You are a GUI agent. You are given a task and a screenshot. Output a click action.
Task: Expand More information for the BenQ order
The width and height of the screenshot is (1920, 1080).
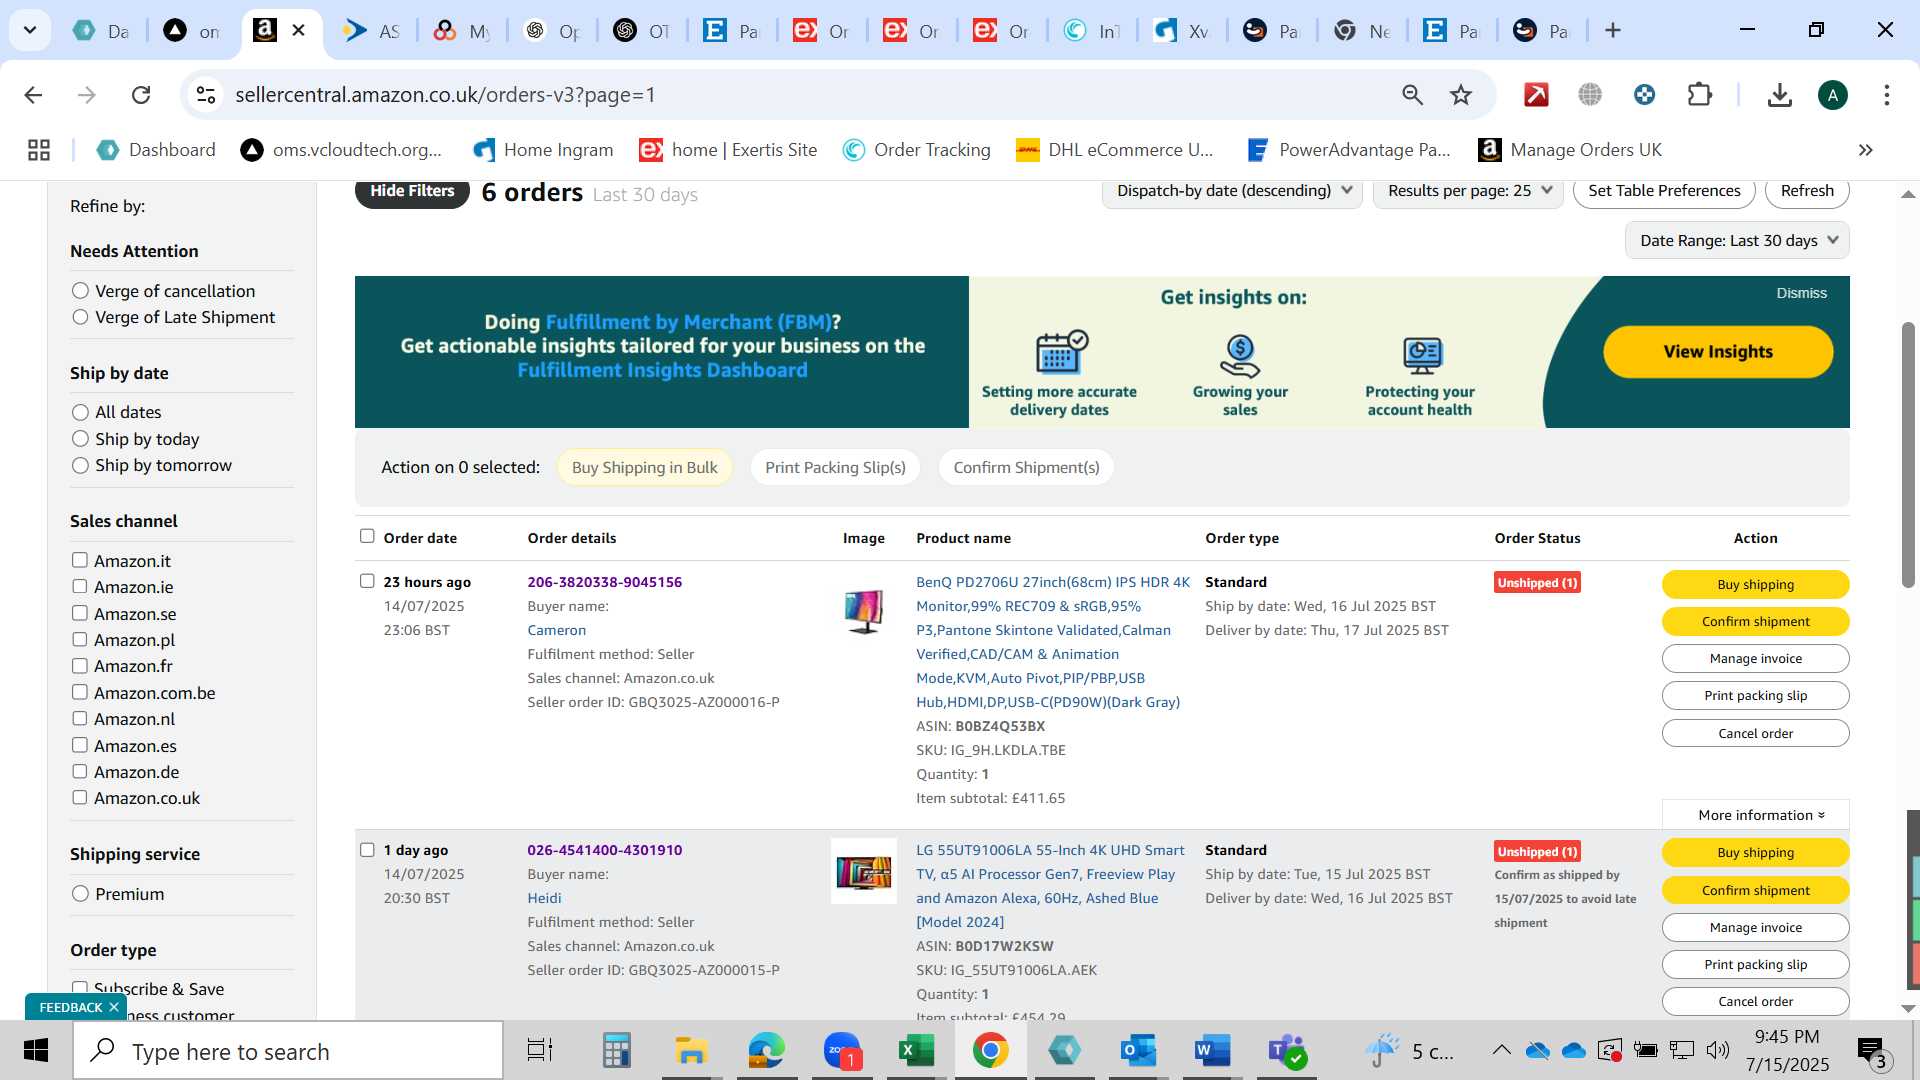pos(1755,815)
